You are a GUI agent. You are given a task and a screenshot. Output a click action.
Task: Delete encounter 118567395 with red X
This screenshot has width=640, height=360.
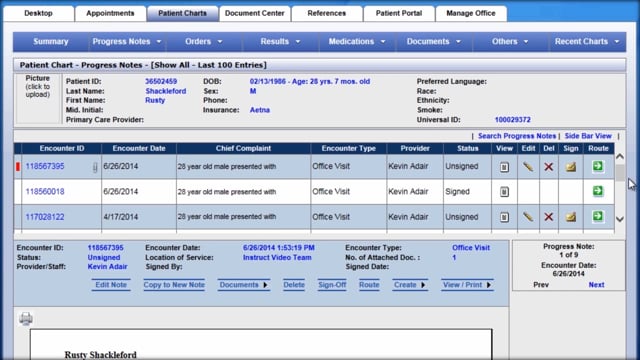[549, 167]
